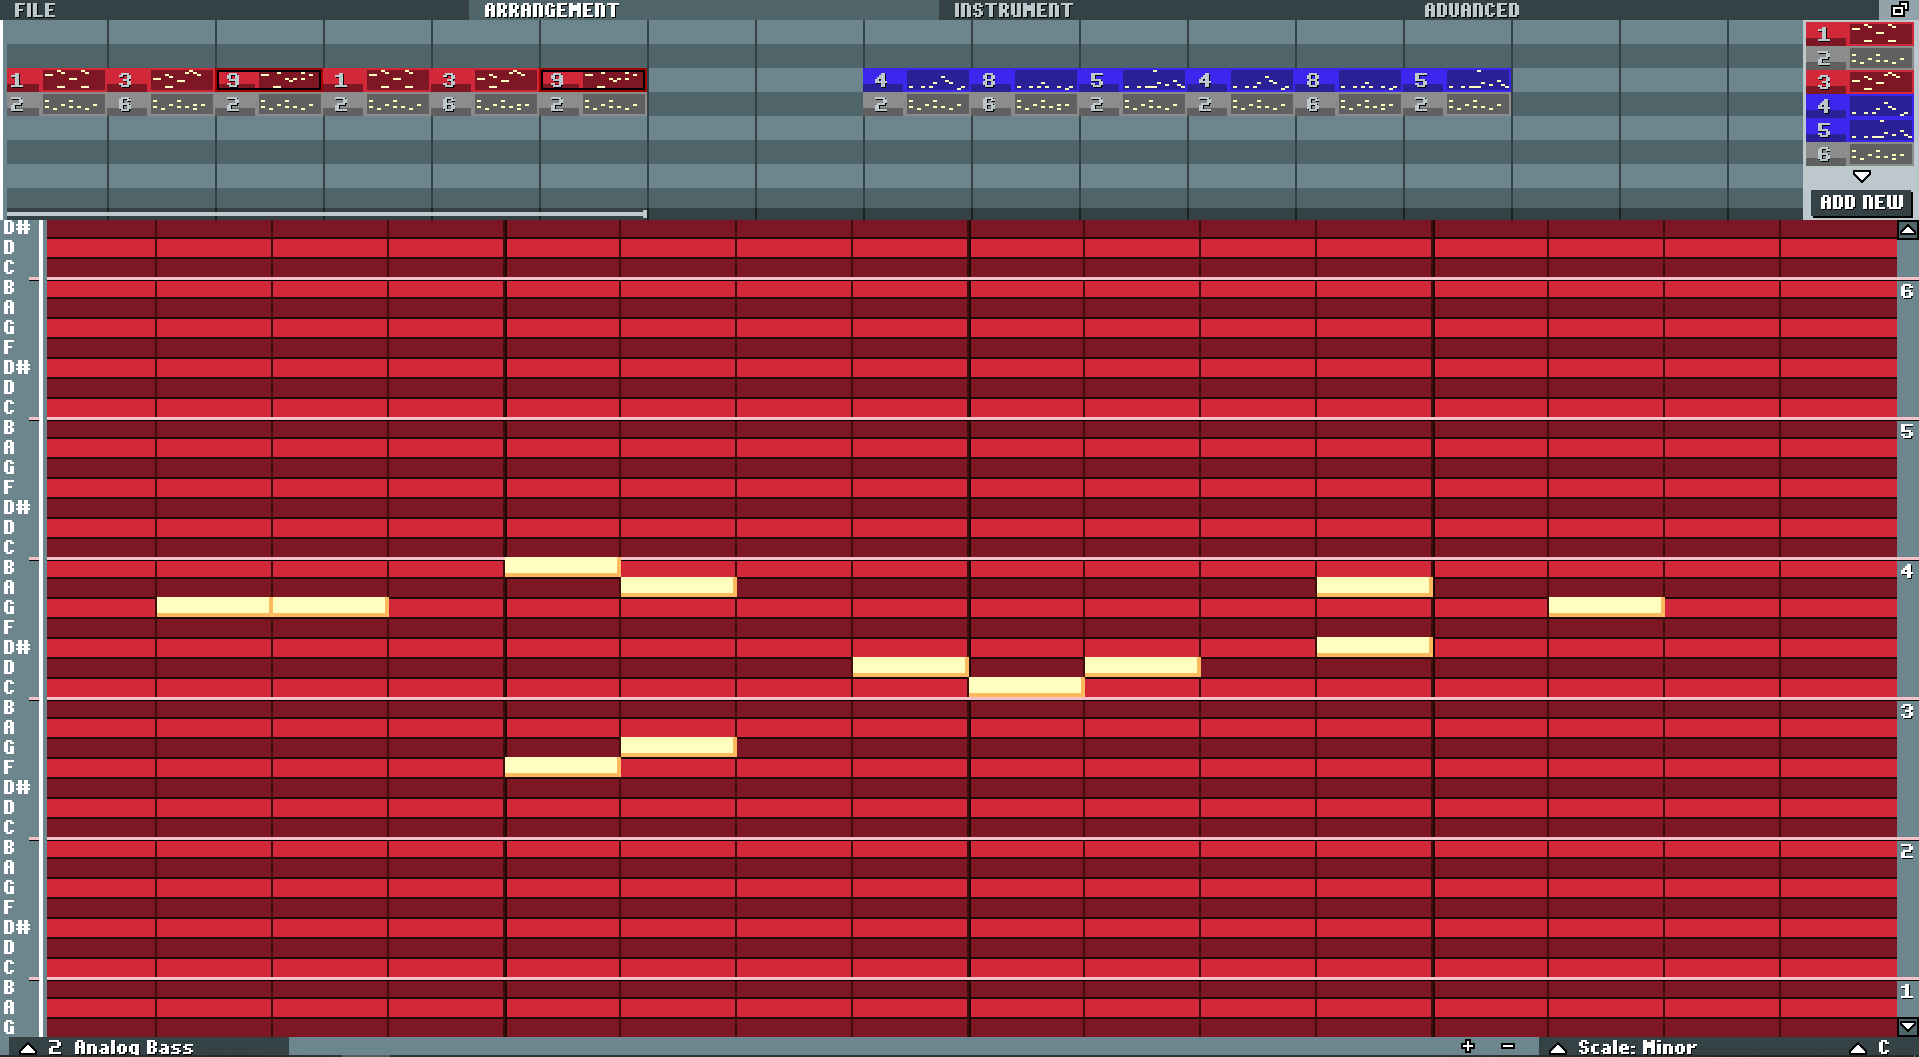This screenshot has width=1919, height=1057.
Task: Click the leftmost red pattern 1 block in arrangement
Action: click(x=56, y=80)
